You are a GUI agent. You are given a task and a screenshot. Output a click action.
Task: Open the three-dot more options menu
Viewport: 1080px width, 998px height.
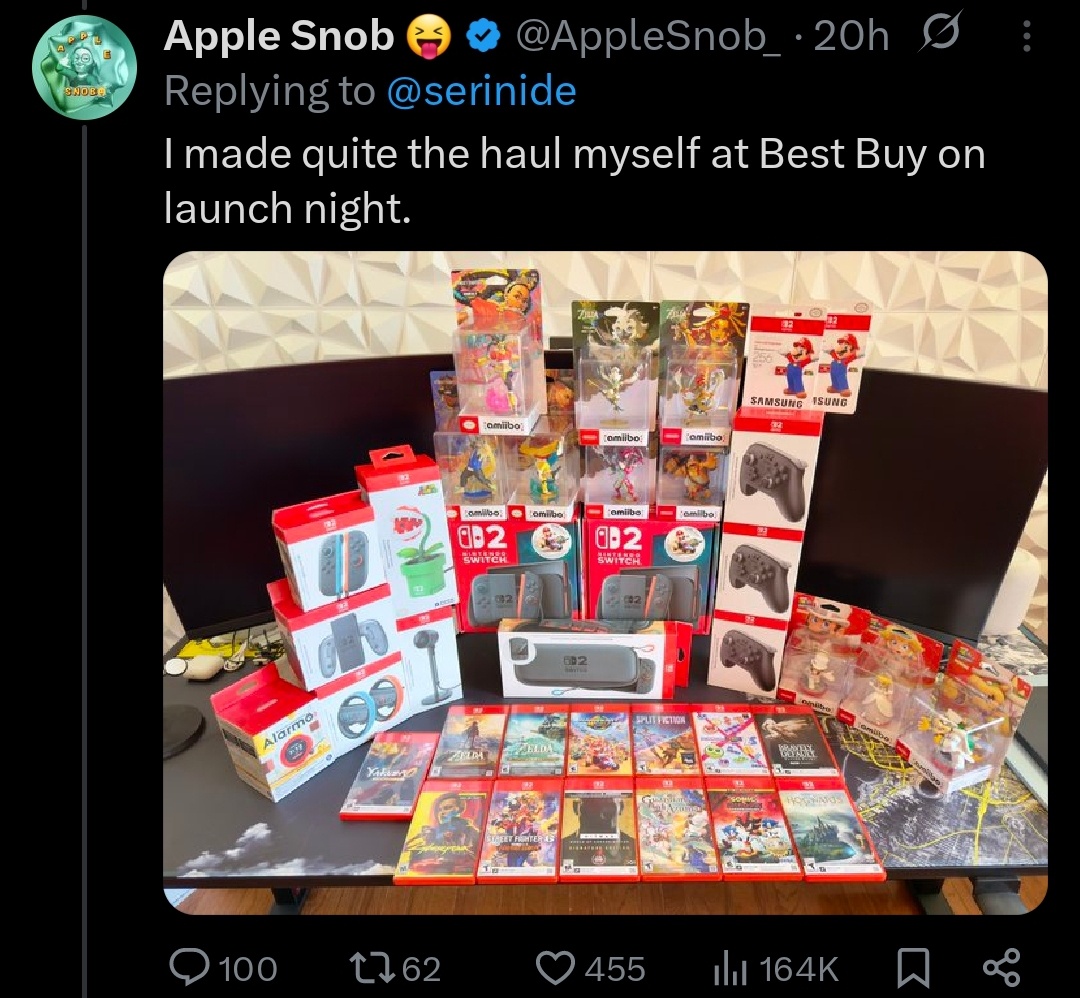point(1026,36)
